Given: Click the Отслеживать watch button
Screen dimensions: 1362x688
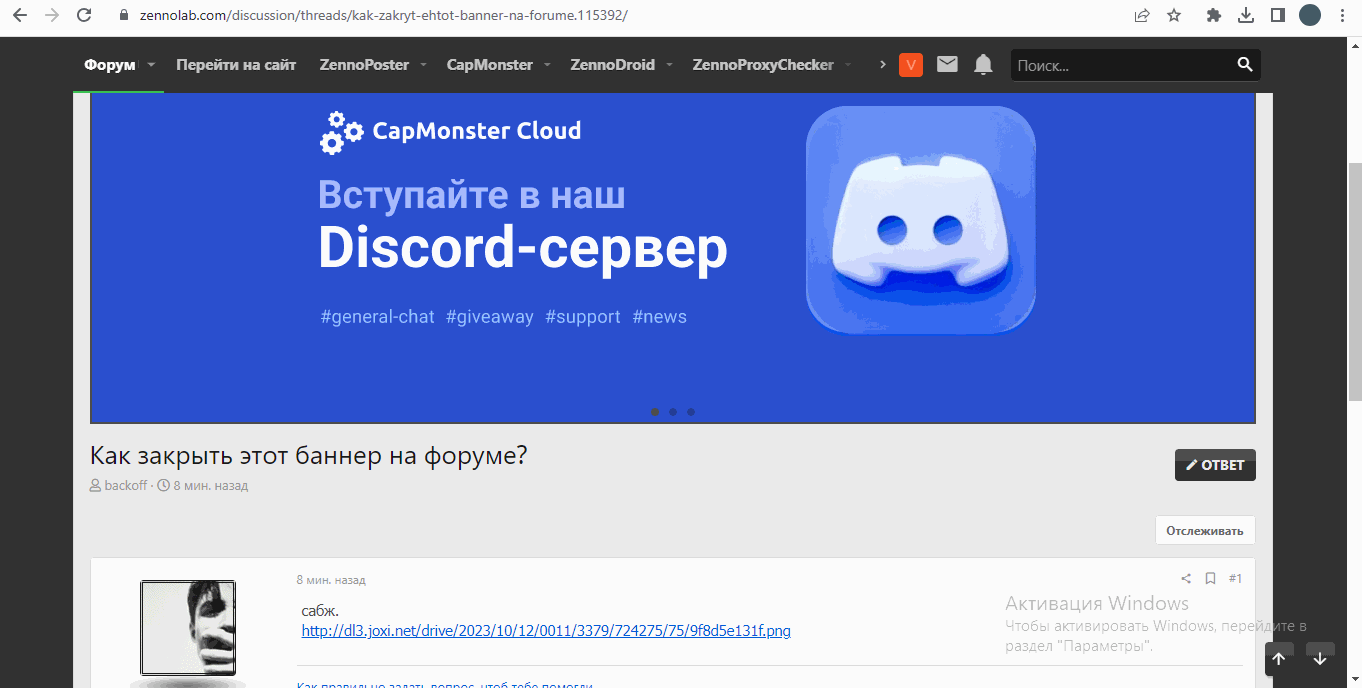Looking at the screenshot, I should 1205,531.
